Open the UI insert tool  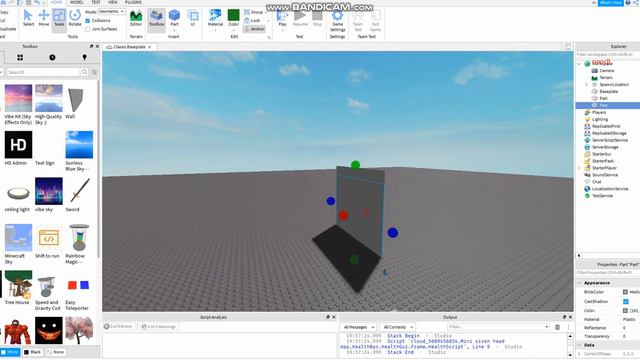pos(193,19)
